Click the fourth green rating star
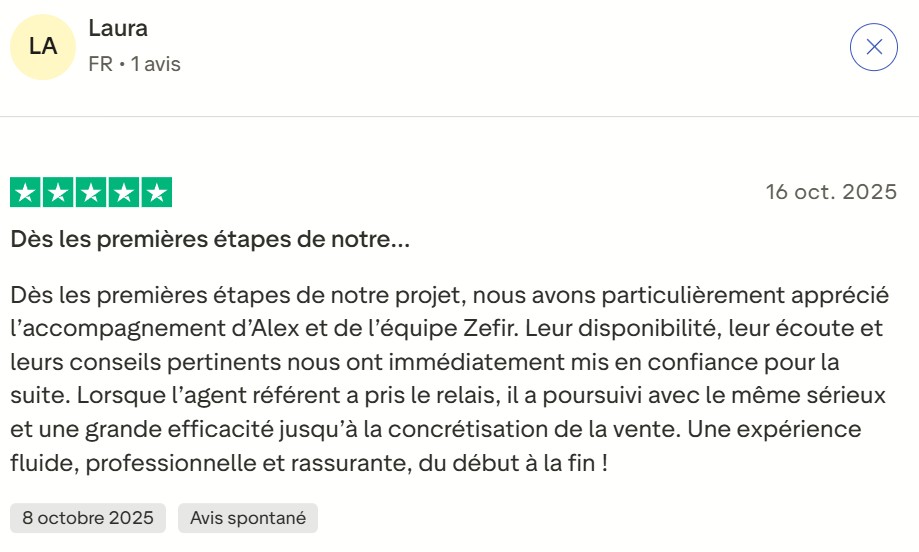 [123, 193]
